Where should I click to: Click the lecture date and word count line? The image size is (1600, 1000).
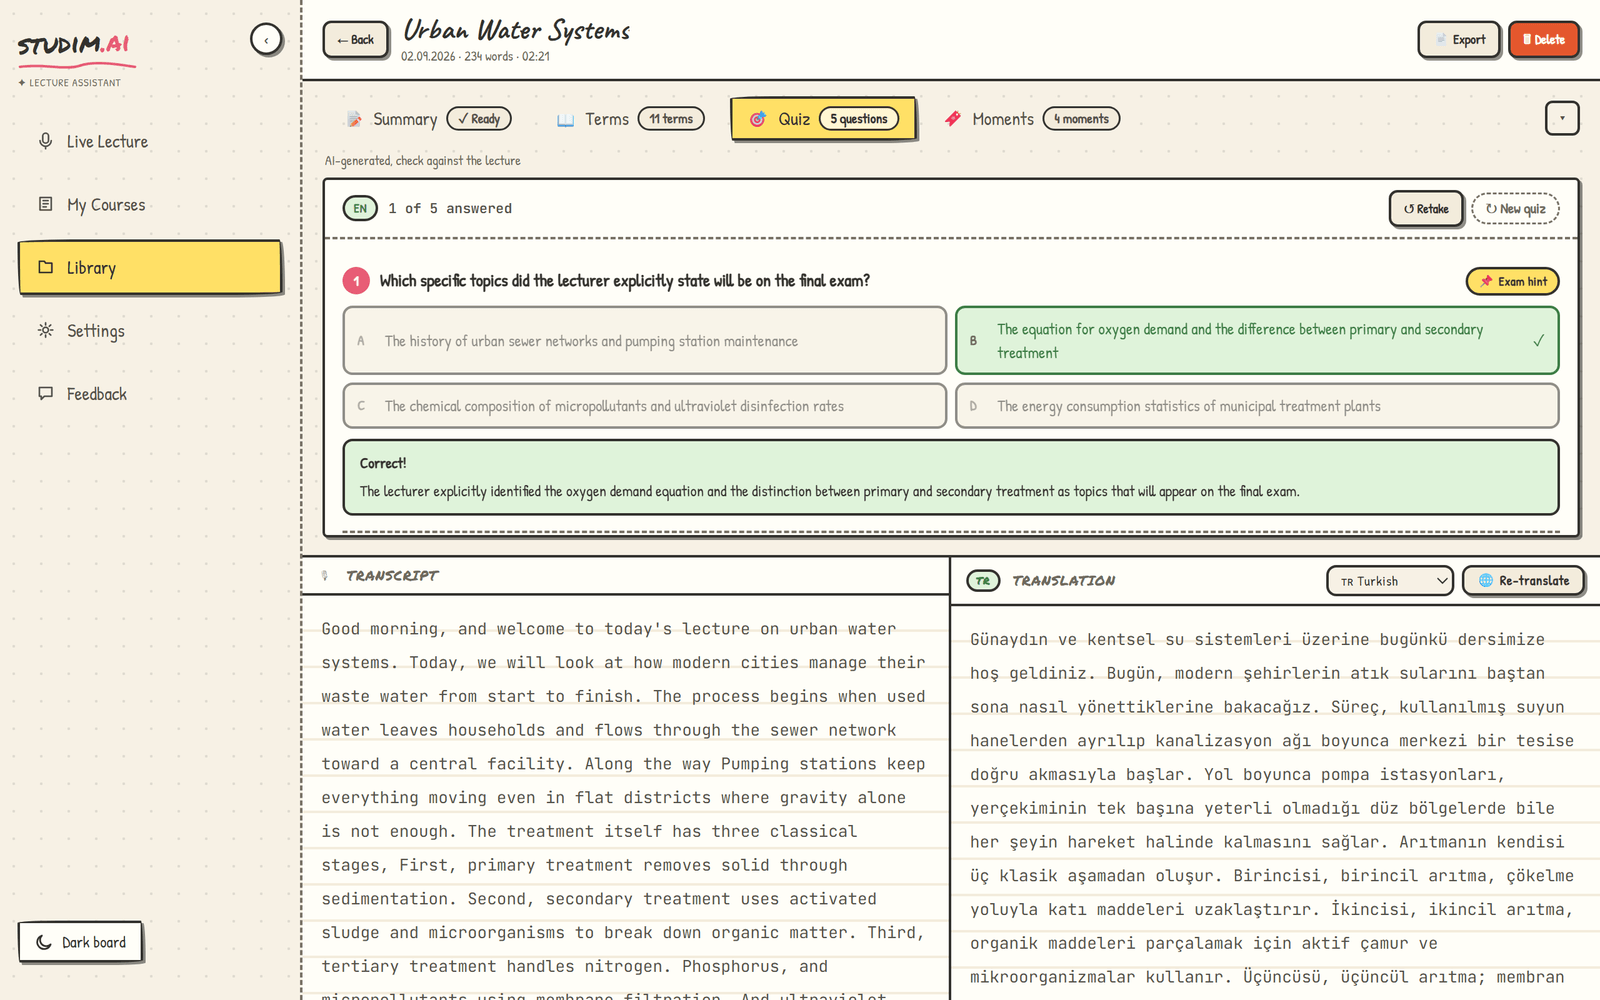(x=475, y=57)
